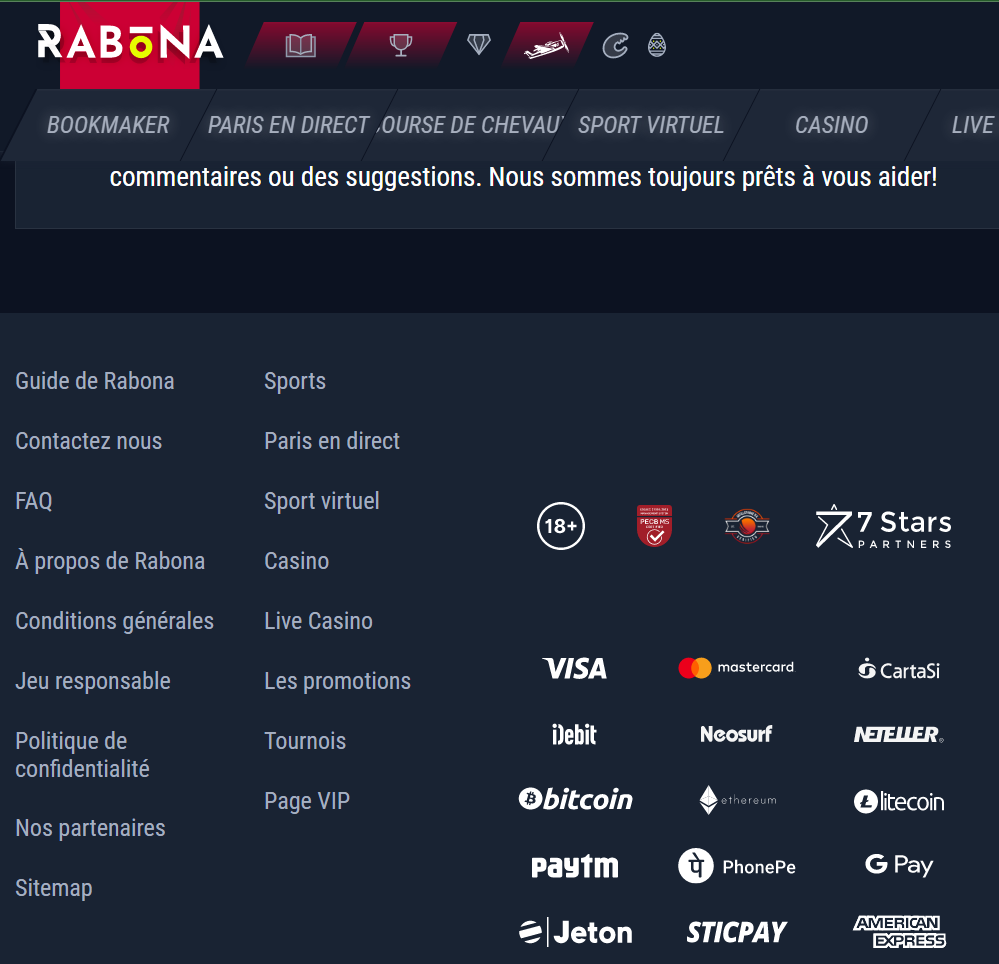Click the 18+ age restriction badge

(561, 526)
